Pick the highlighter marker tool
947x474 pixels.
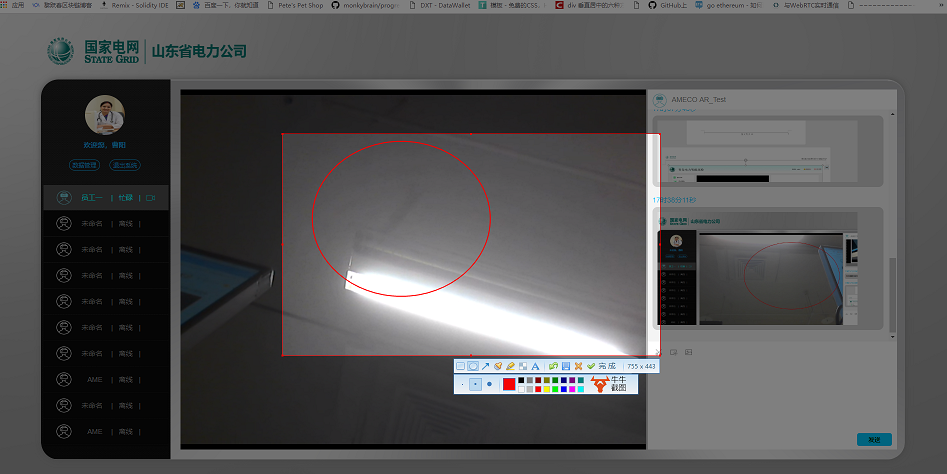click(x=510, y=366)
